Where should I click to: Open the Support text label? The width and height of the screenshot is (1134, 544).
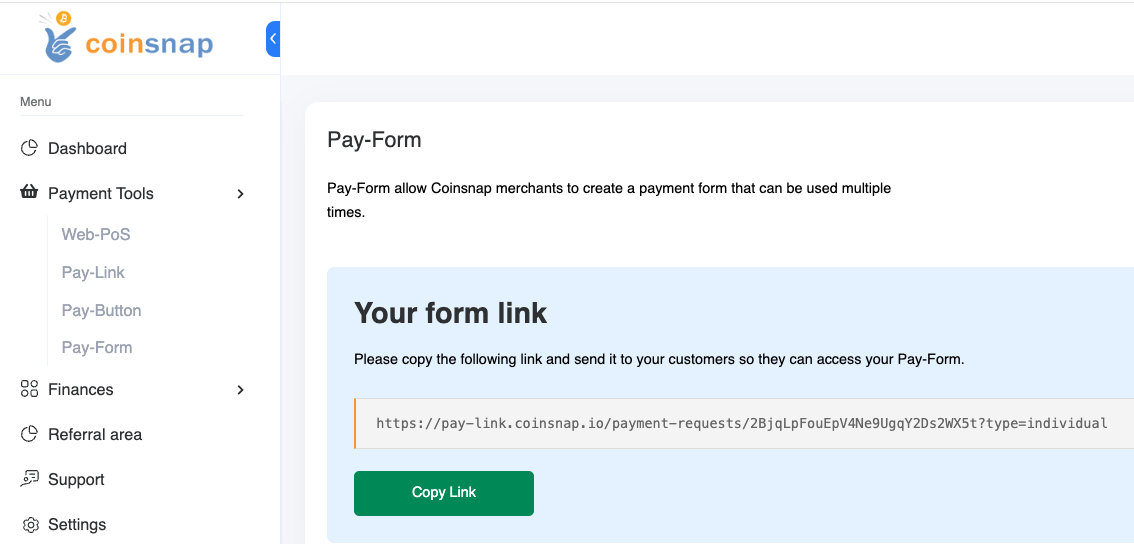pos(76,479)
